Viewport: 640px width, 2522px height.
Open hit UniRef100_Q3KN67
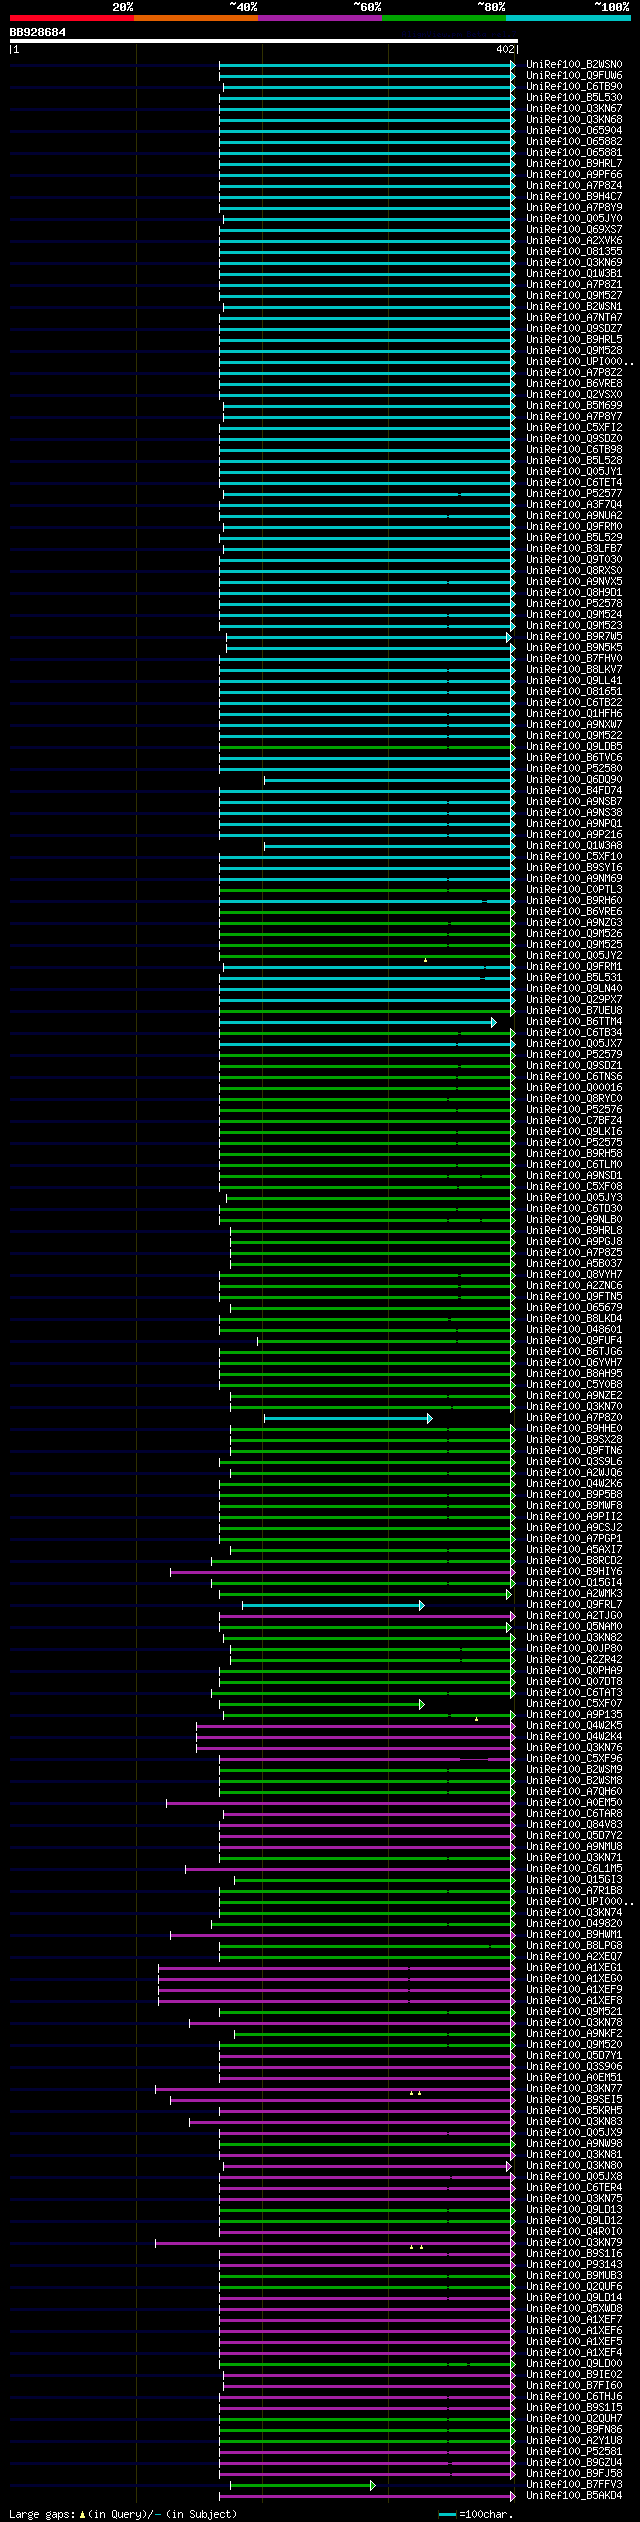tap(574, 109)
